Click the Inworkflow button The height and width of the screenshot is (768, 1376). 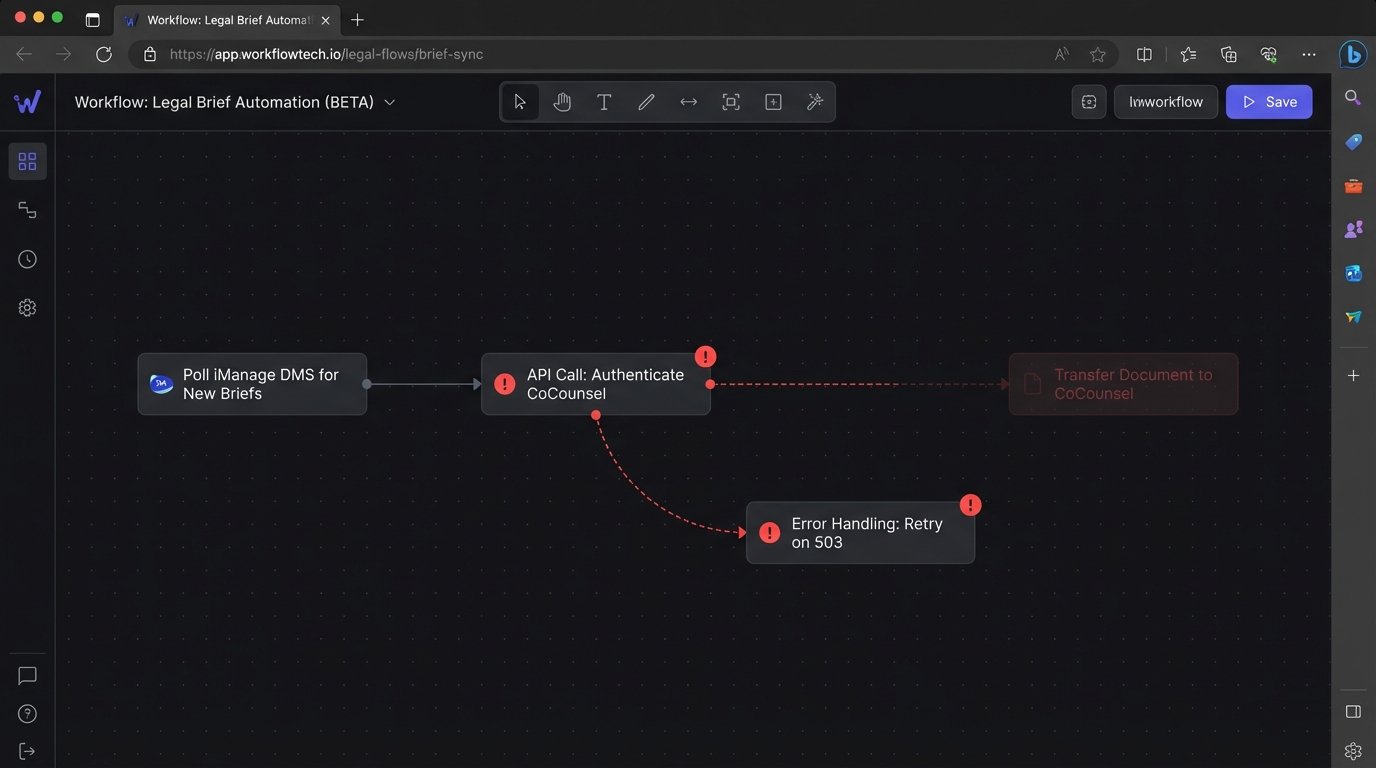(x=1165, y=102)
